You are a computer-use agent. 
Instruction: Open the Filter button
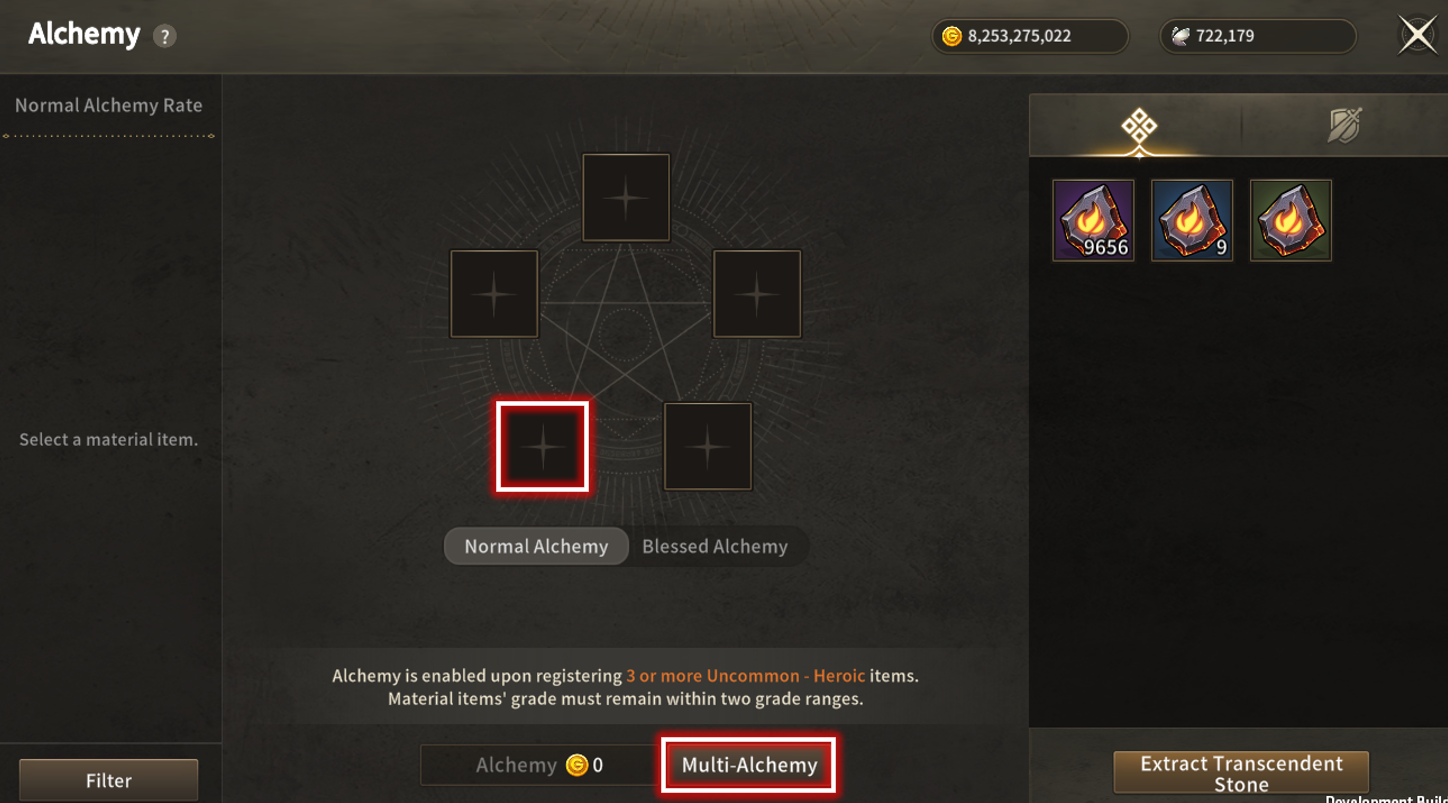pyautogui.click(x=108, y=780)
